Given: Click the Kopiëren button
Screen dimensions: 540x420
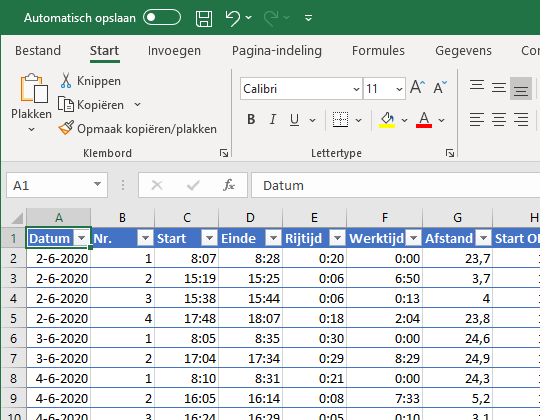Looking at the screenshot, I should pos(91,105).
